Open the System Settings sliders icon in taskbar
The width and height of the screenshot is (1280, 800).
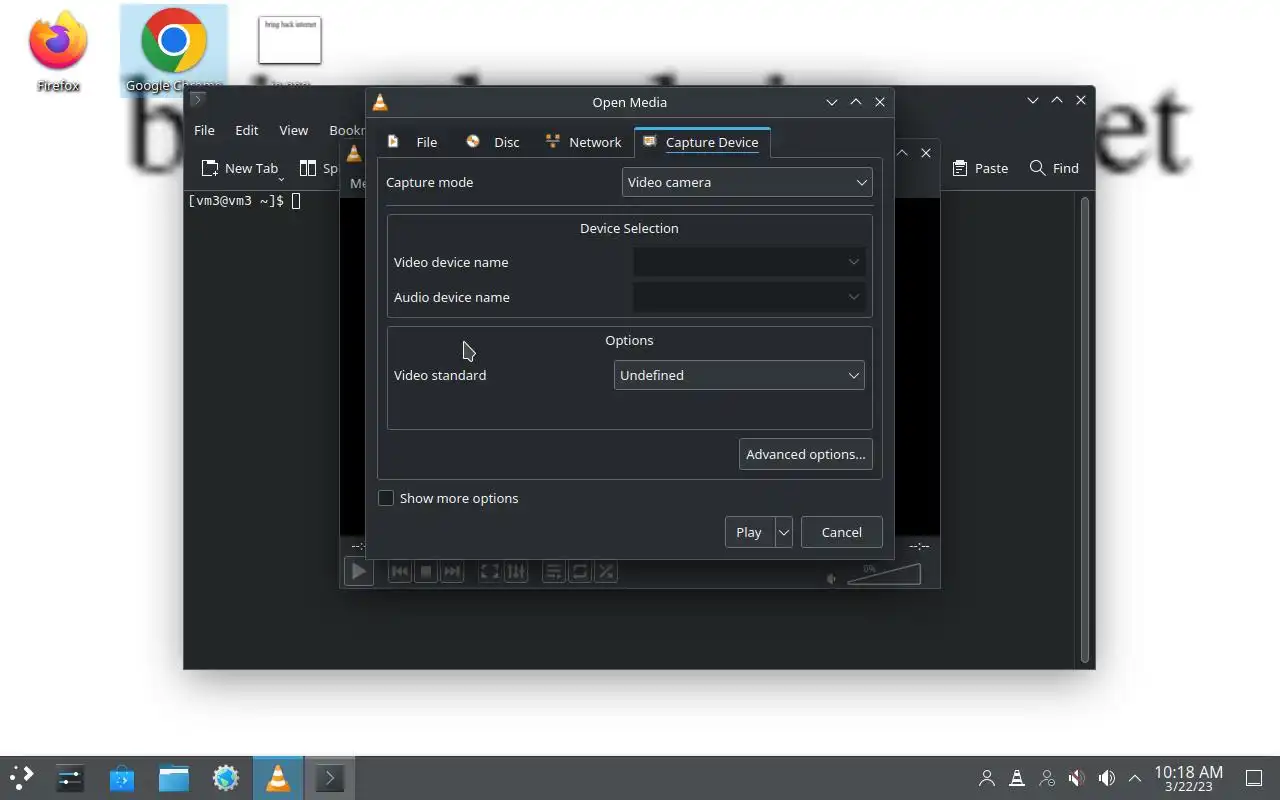click(x=70, y=778)
